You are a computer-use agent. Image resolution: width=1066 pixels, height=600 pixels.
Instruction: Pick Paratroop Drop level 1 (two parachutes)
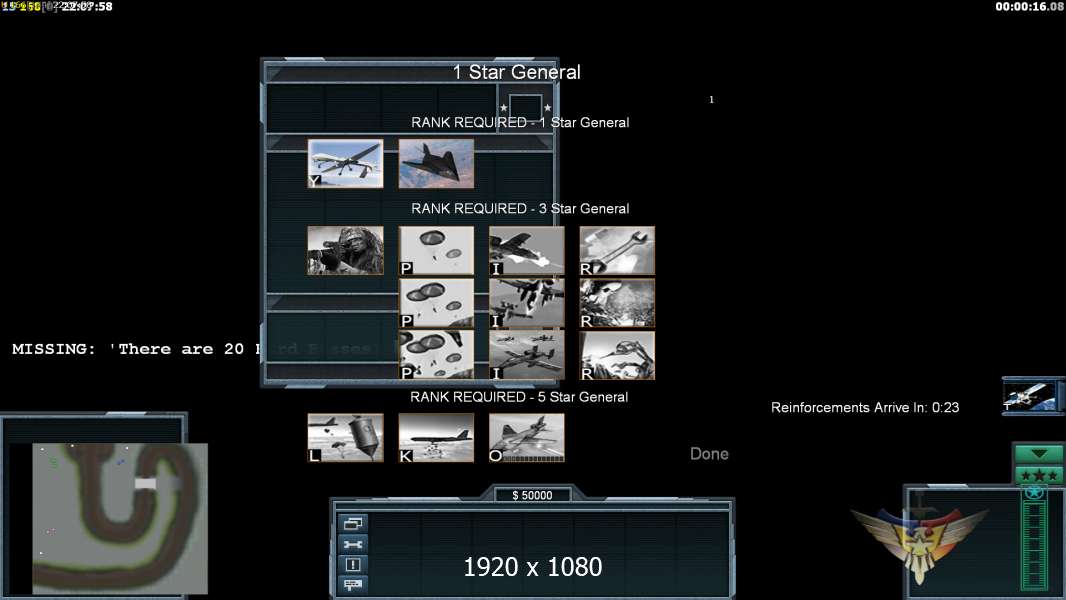[x=436, y=251]
